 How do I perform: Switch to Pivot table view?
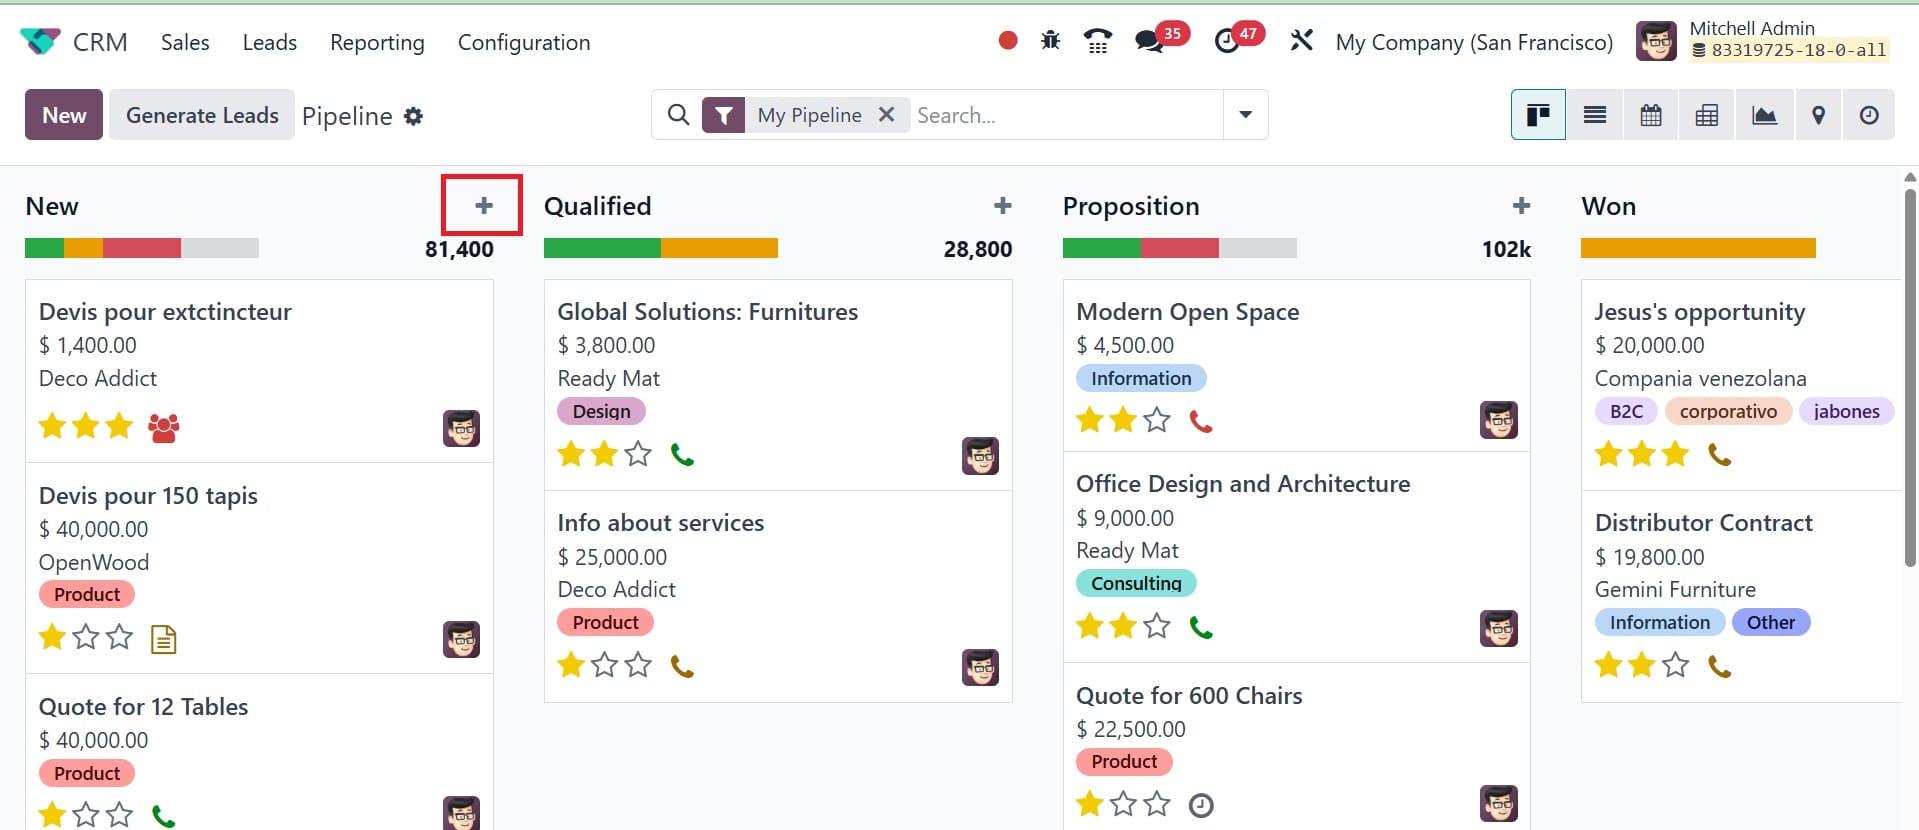point(1707,115)
